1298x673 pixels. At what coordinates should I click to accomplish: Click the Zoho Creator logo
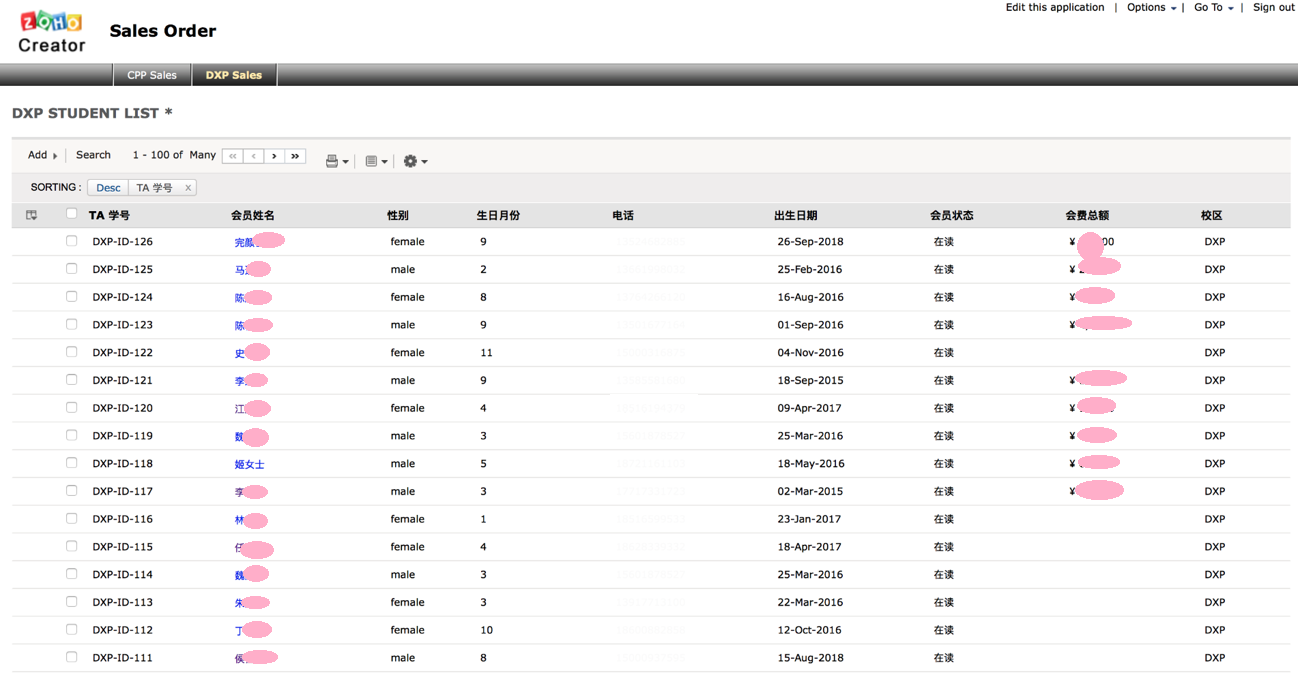click(52, 32)
